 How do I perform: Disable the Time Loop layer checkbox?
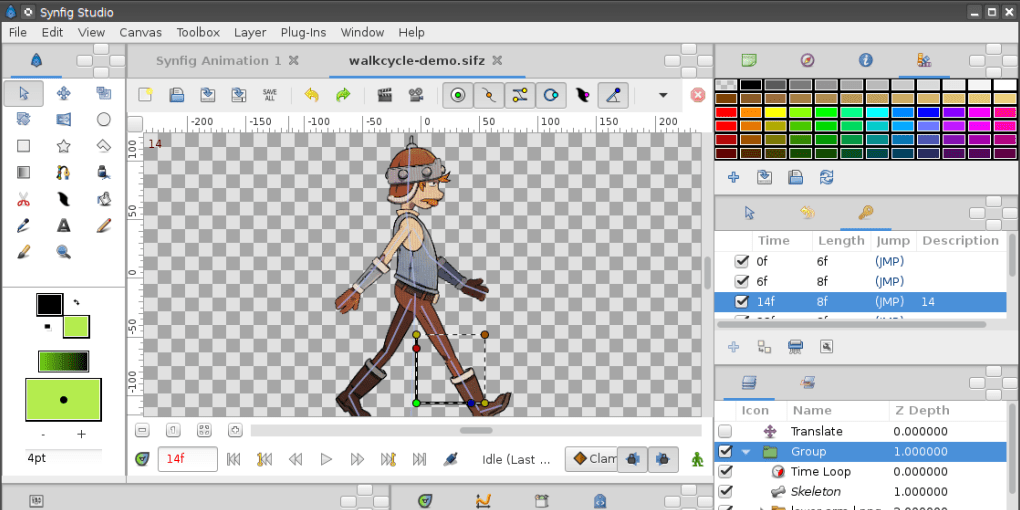pos(726,471)
